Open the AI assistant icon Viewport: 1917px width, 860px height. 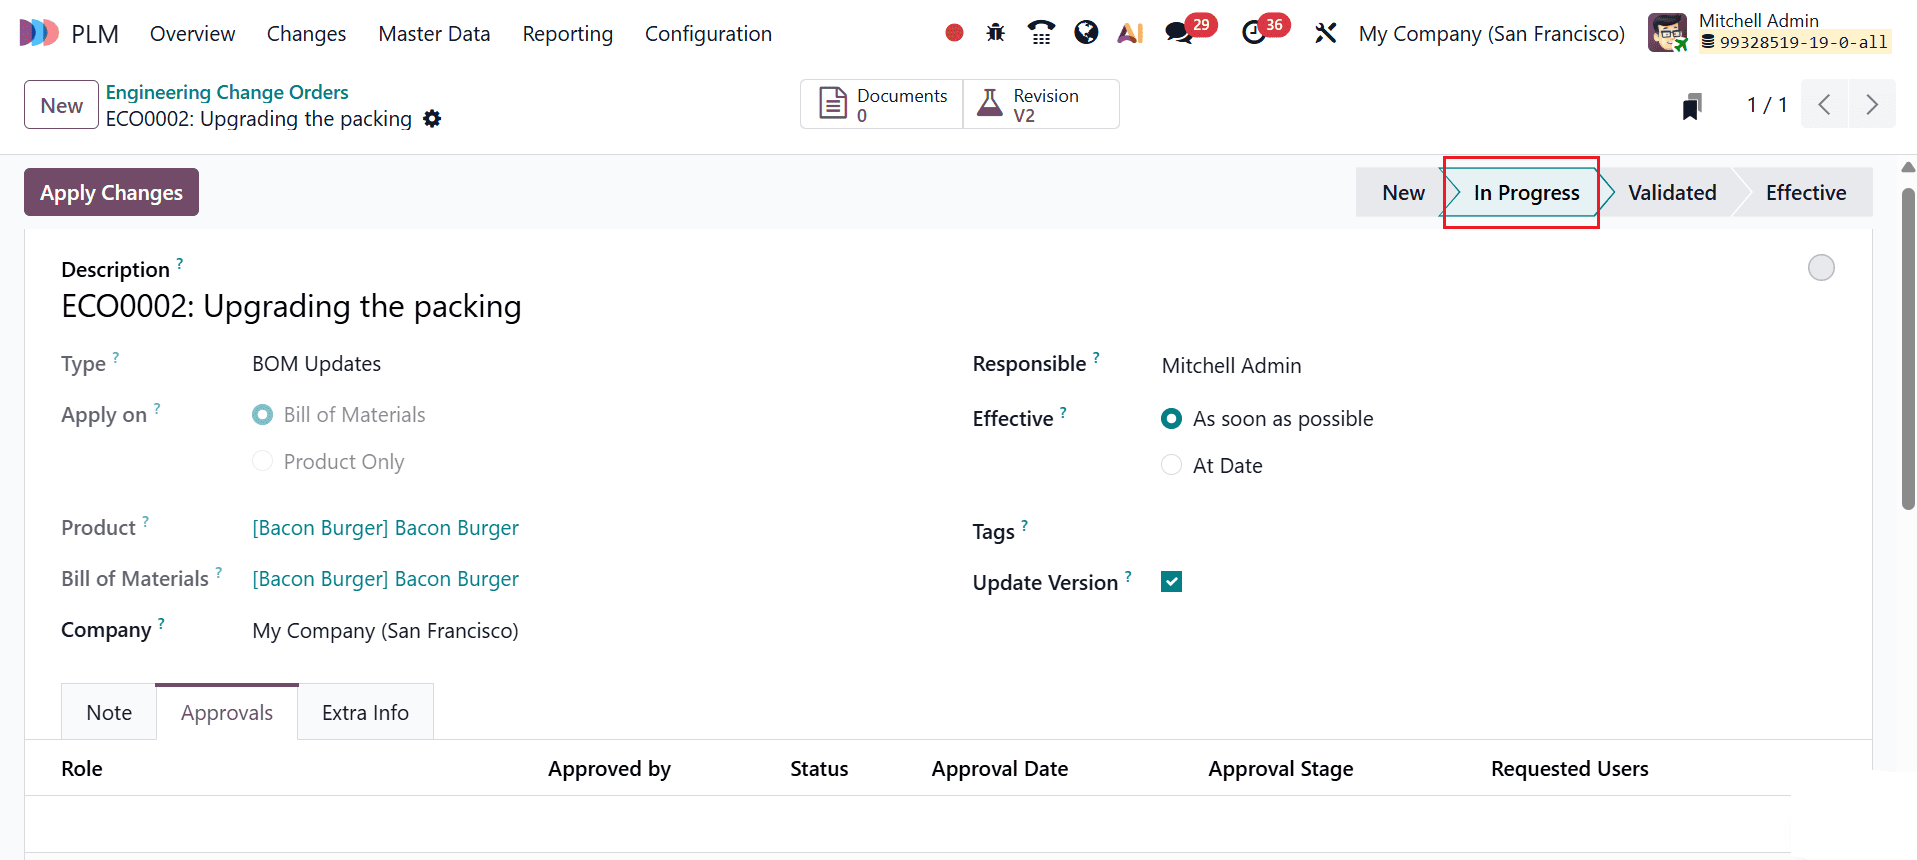1130,33
